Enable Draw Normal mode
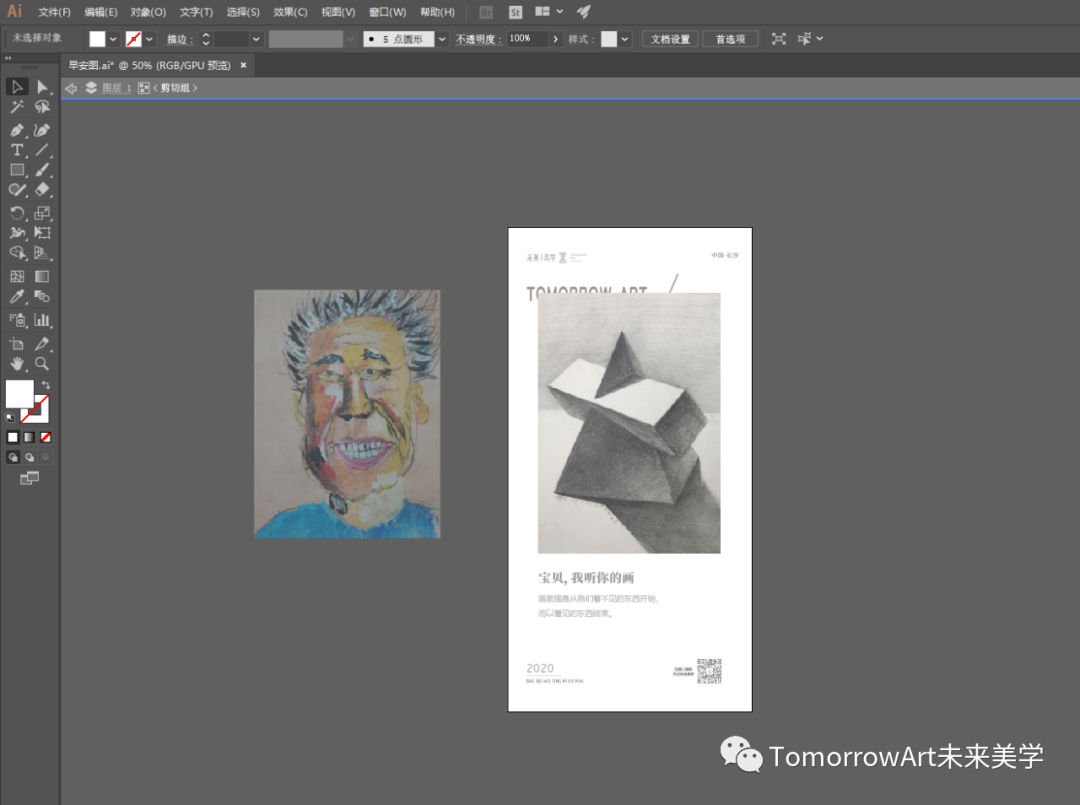 pyautogui.click(x=12, y=457)
